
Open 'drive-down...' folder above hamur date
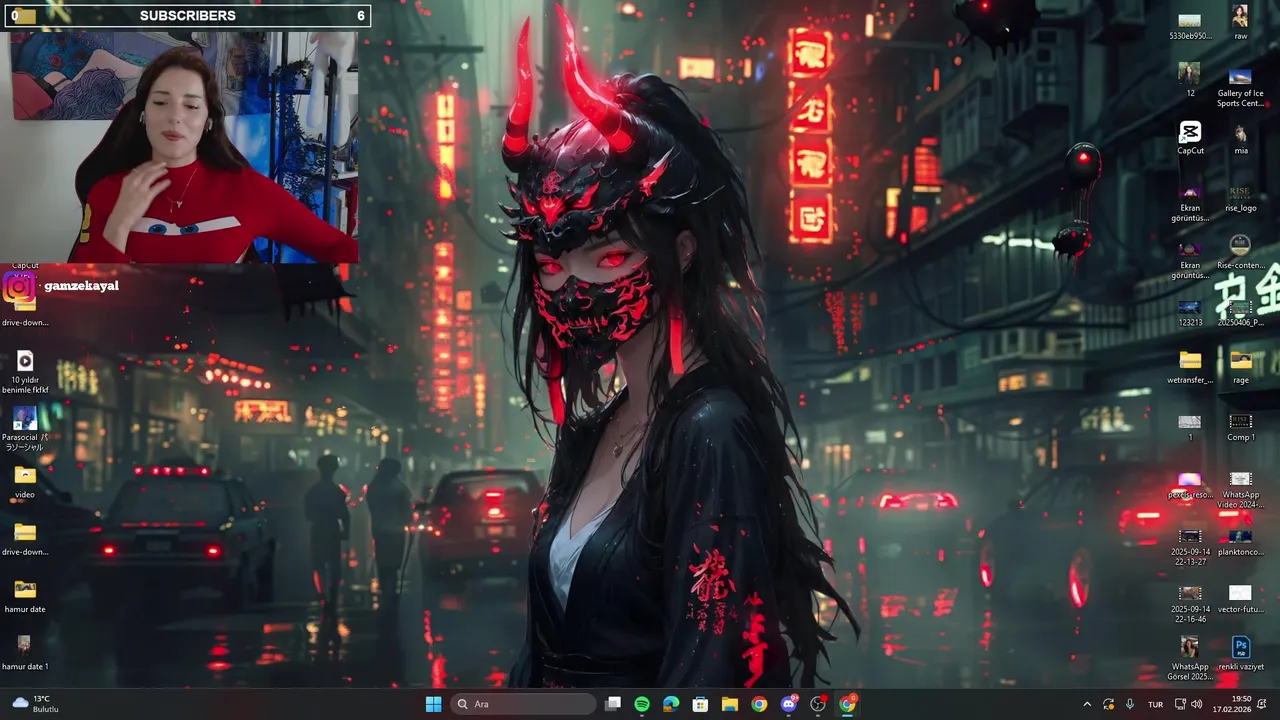pyautogui.click(x=25, y=538)
